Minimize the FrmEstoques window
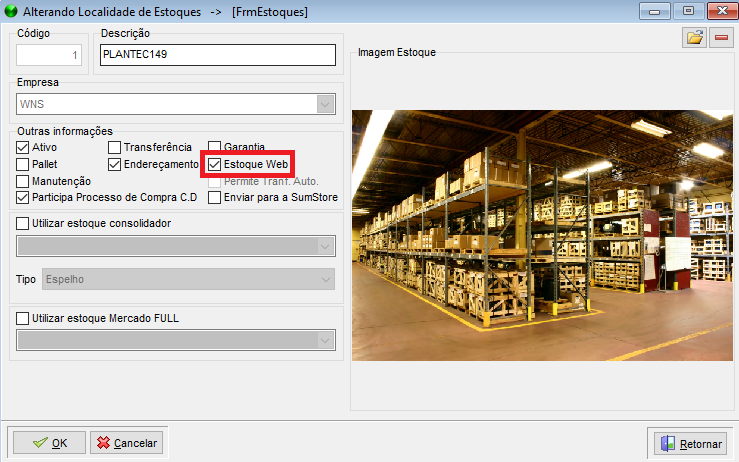Viewport: 739px width, 462px height. pos(654,11)
